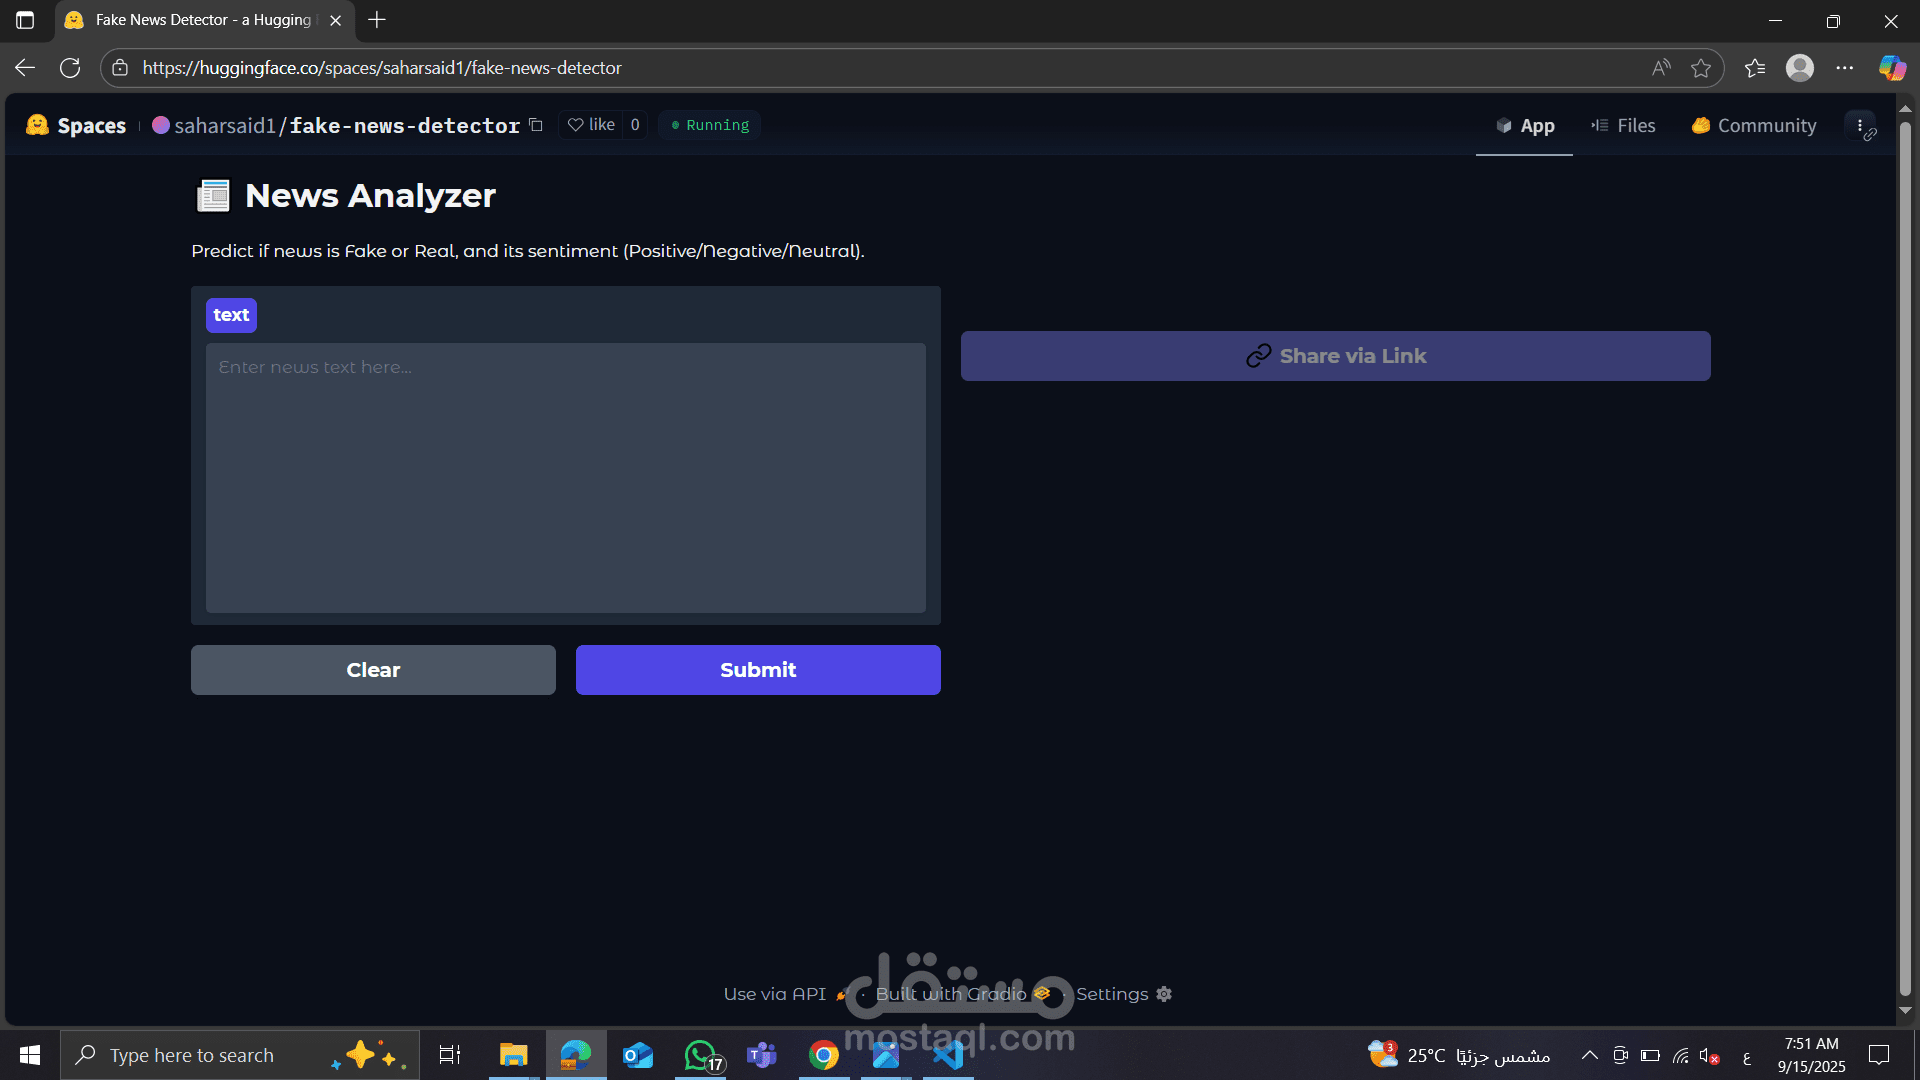The width and height of the screenshot is (1920, 1080).
Task: Open browser Favorites list icon
Action: pyautogui.click(x=1754, y=68)
